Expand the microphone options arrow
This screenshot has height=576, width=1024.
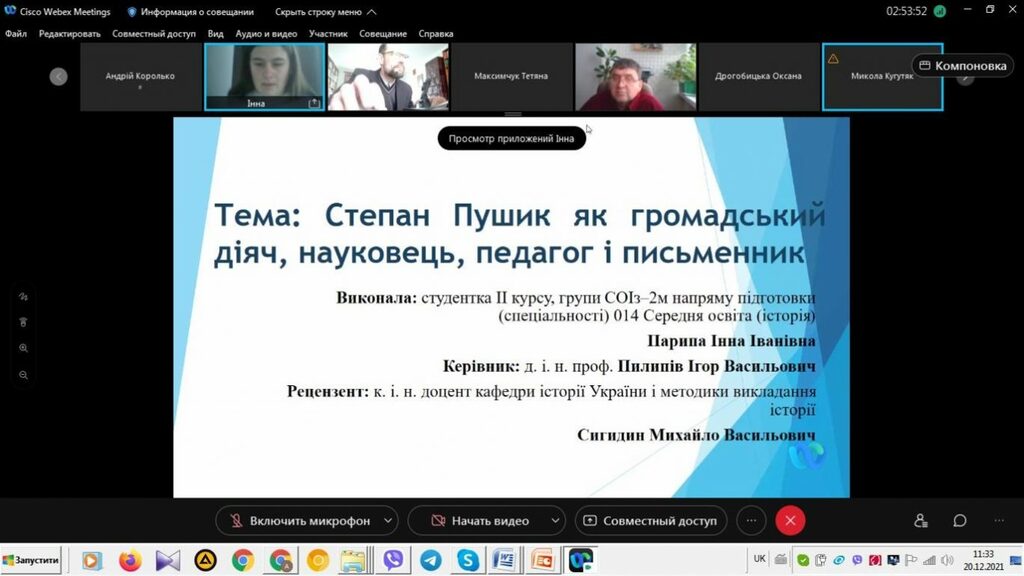coord(387,521)
